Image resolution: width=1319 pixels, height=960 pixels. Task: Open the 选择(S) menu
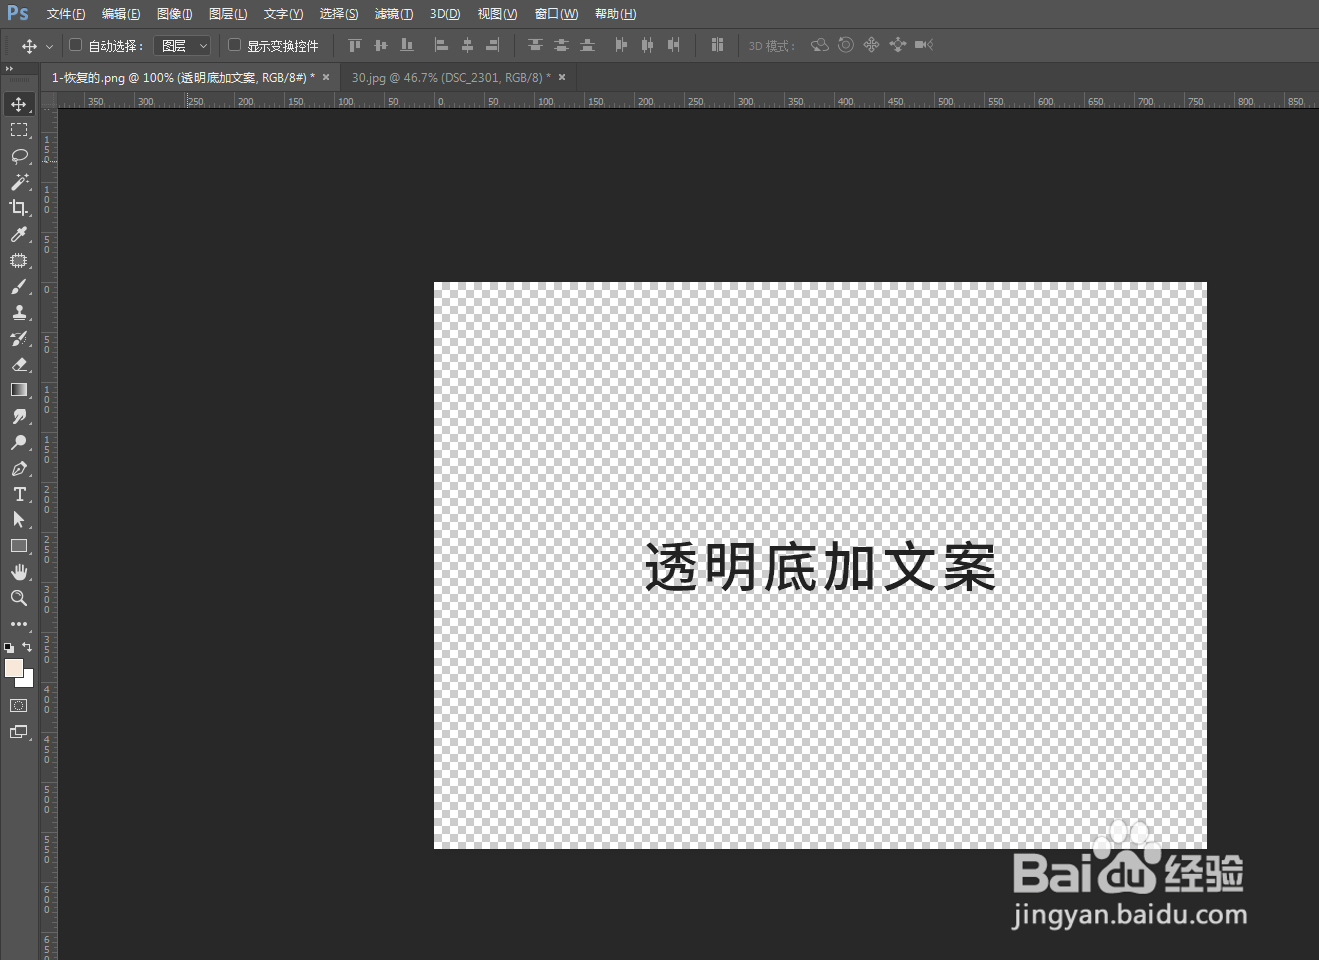tap(339, 14)
